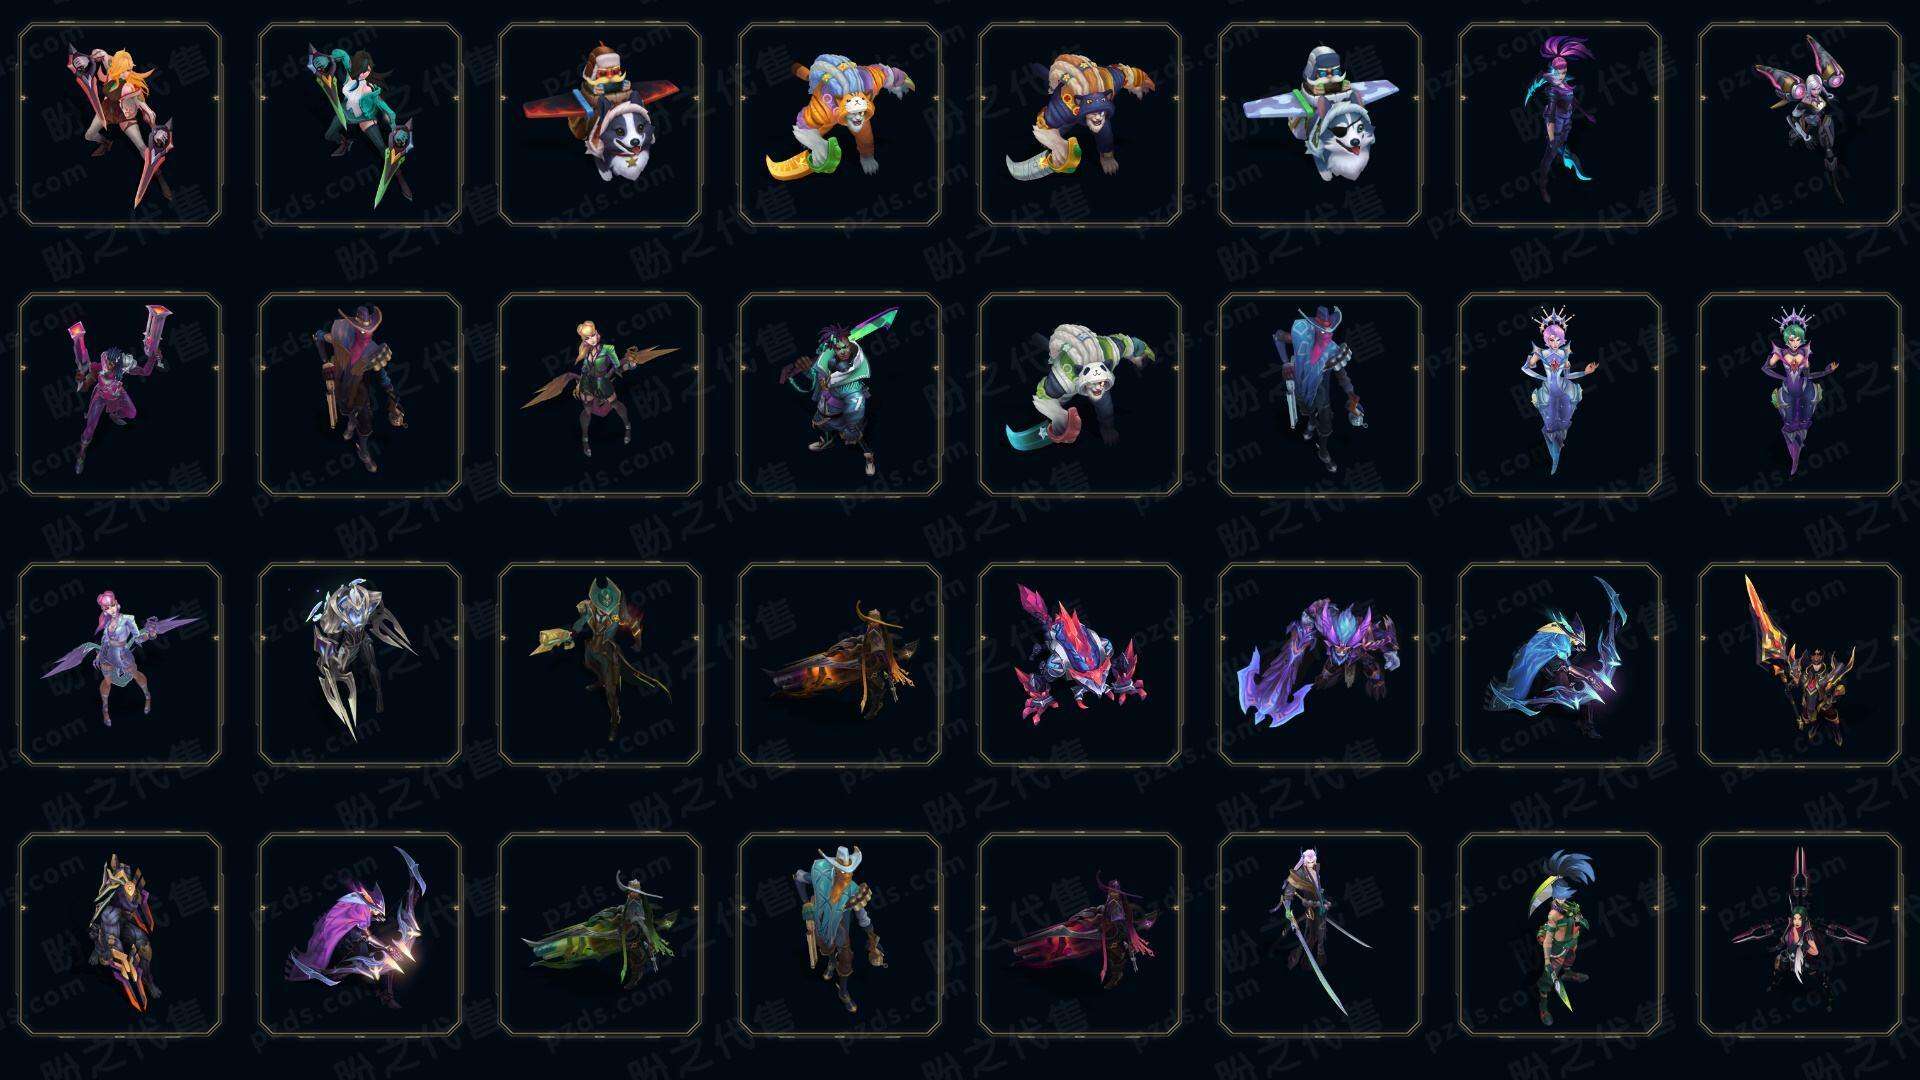Select the purple winged demon skin
The height and width of the screenshot is (1080, 1920).
click(1320, 664)
